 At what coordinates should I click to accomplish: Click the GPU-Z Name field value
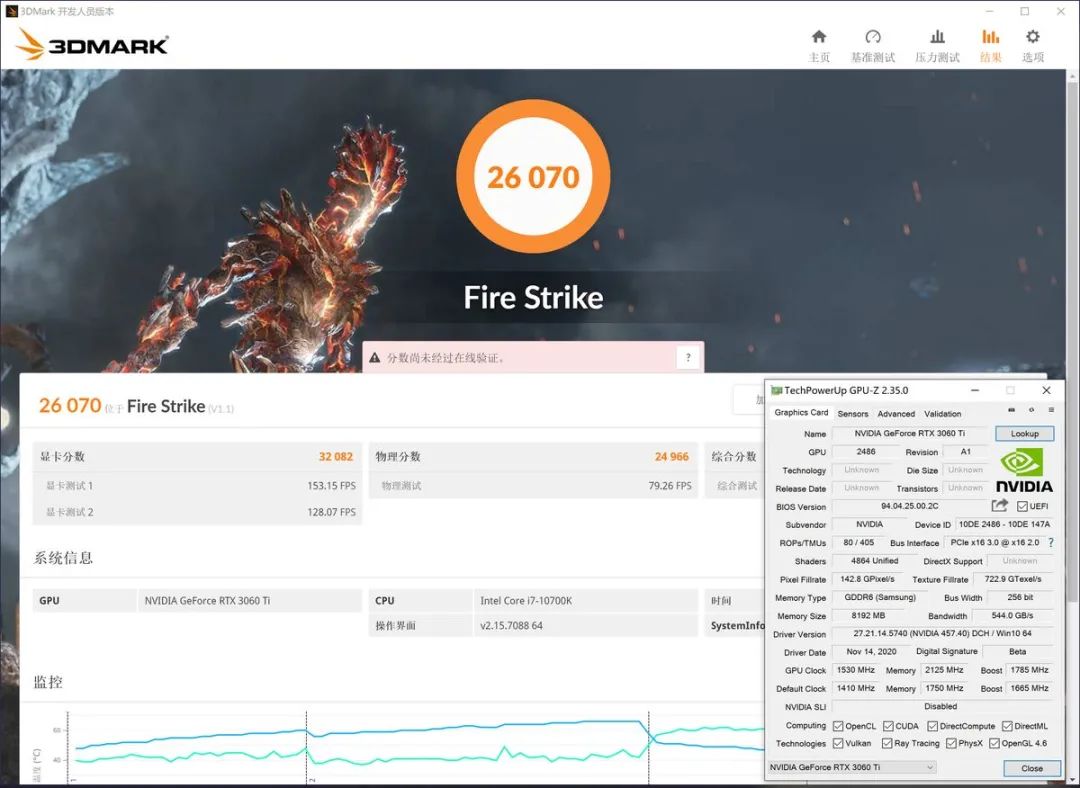click(909, 433)
